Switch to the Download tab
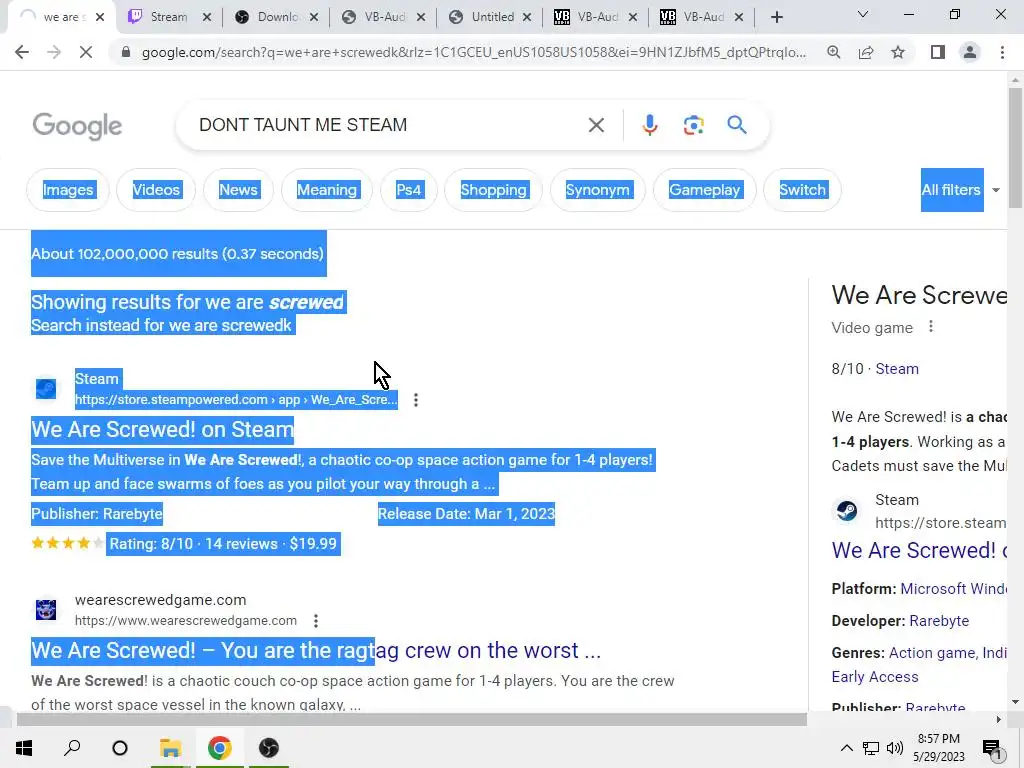This screenshot has height=768, width=1024. [x=277, y=17]
